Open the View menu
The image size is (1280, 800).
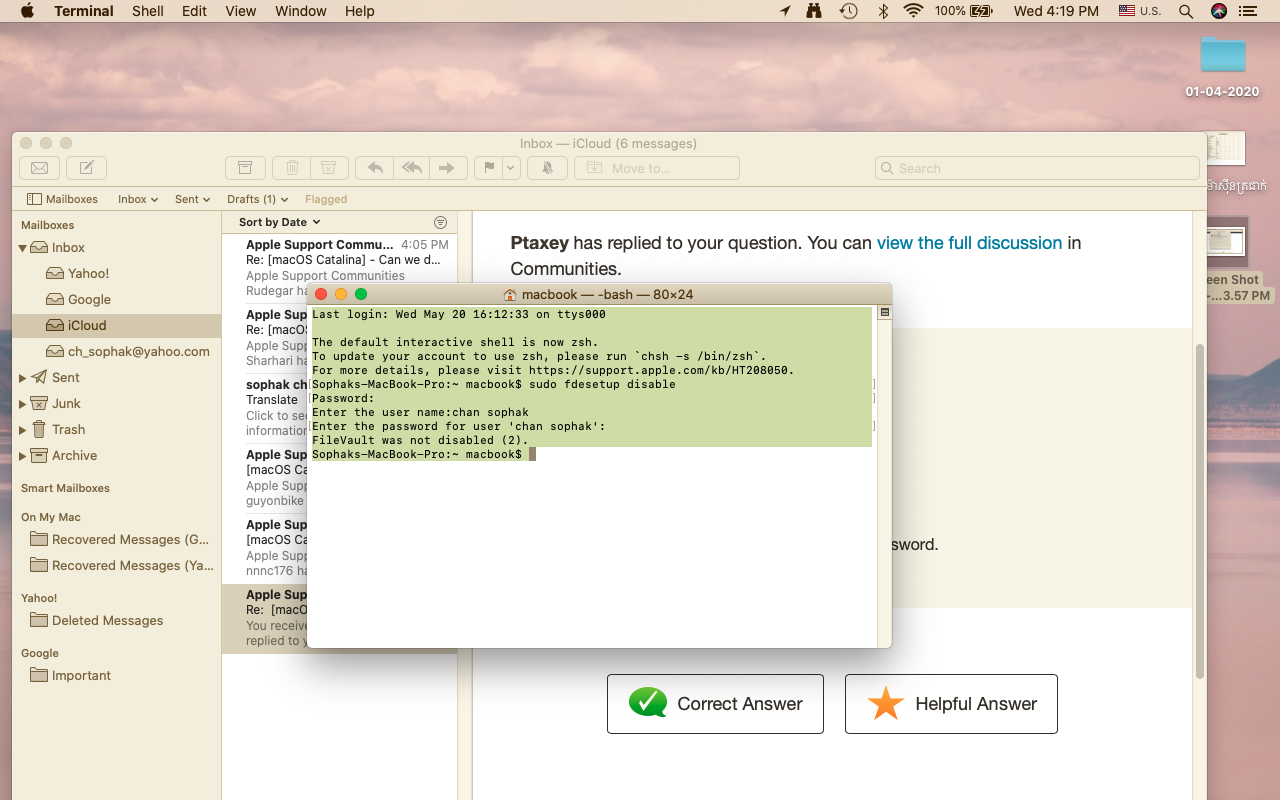pos(241,11)
